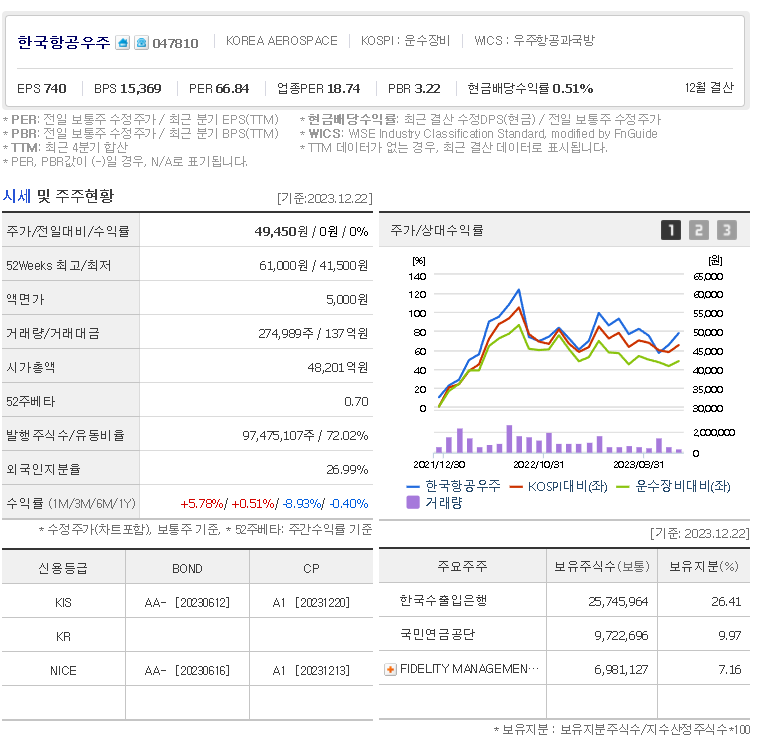Click the phone icon beside stock code 047810
760x747 pixels.
point(142,43)
